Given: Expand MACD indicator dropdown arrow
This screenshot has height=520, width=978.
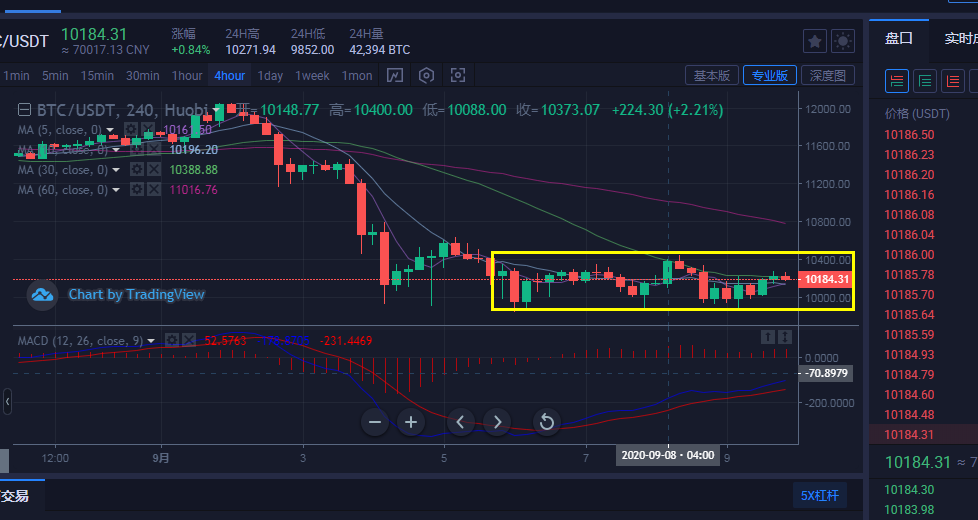Looking at the screenshot, I should coord(151,341).
